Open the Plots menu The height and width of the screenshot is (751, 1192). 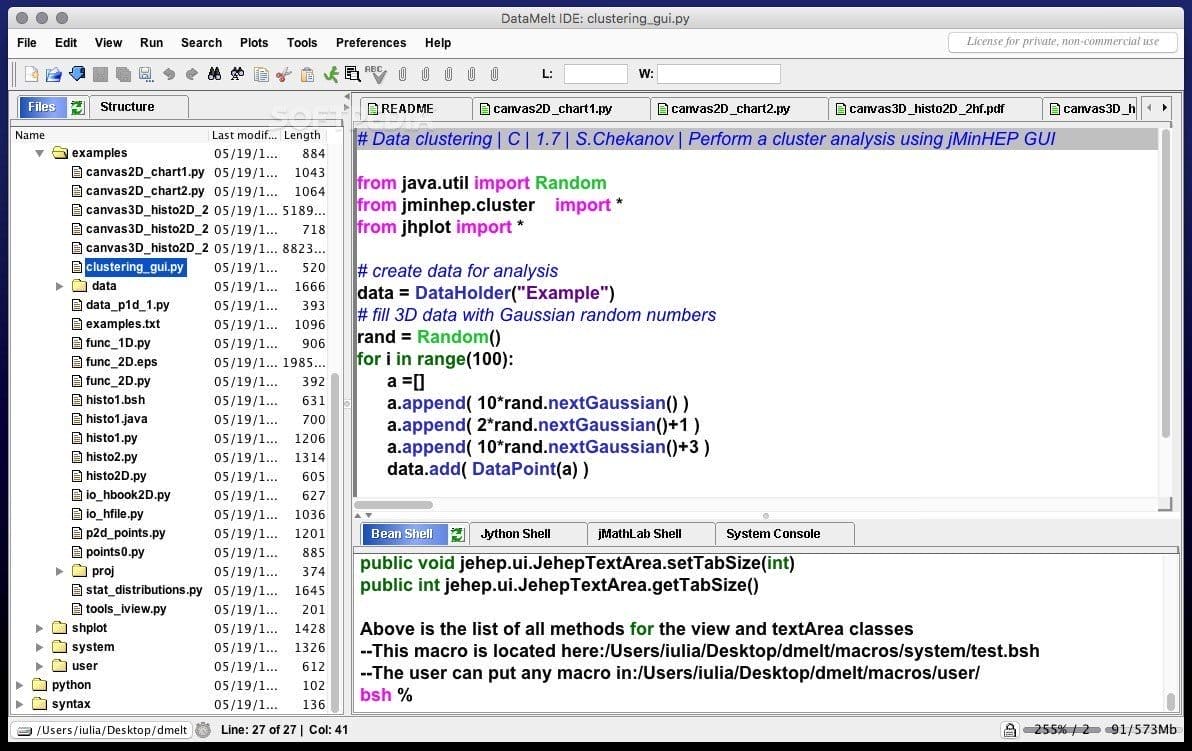pos(254,43)
